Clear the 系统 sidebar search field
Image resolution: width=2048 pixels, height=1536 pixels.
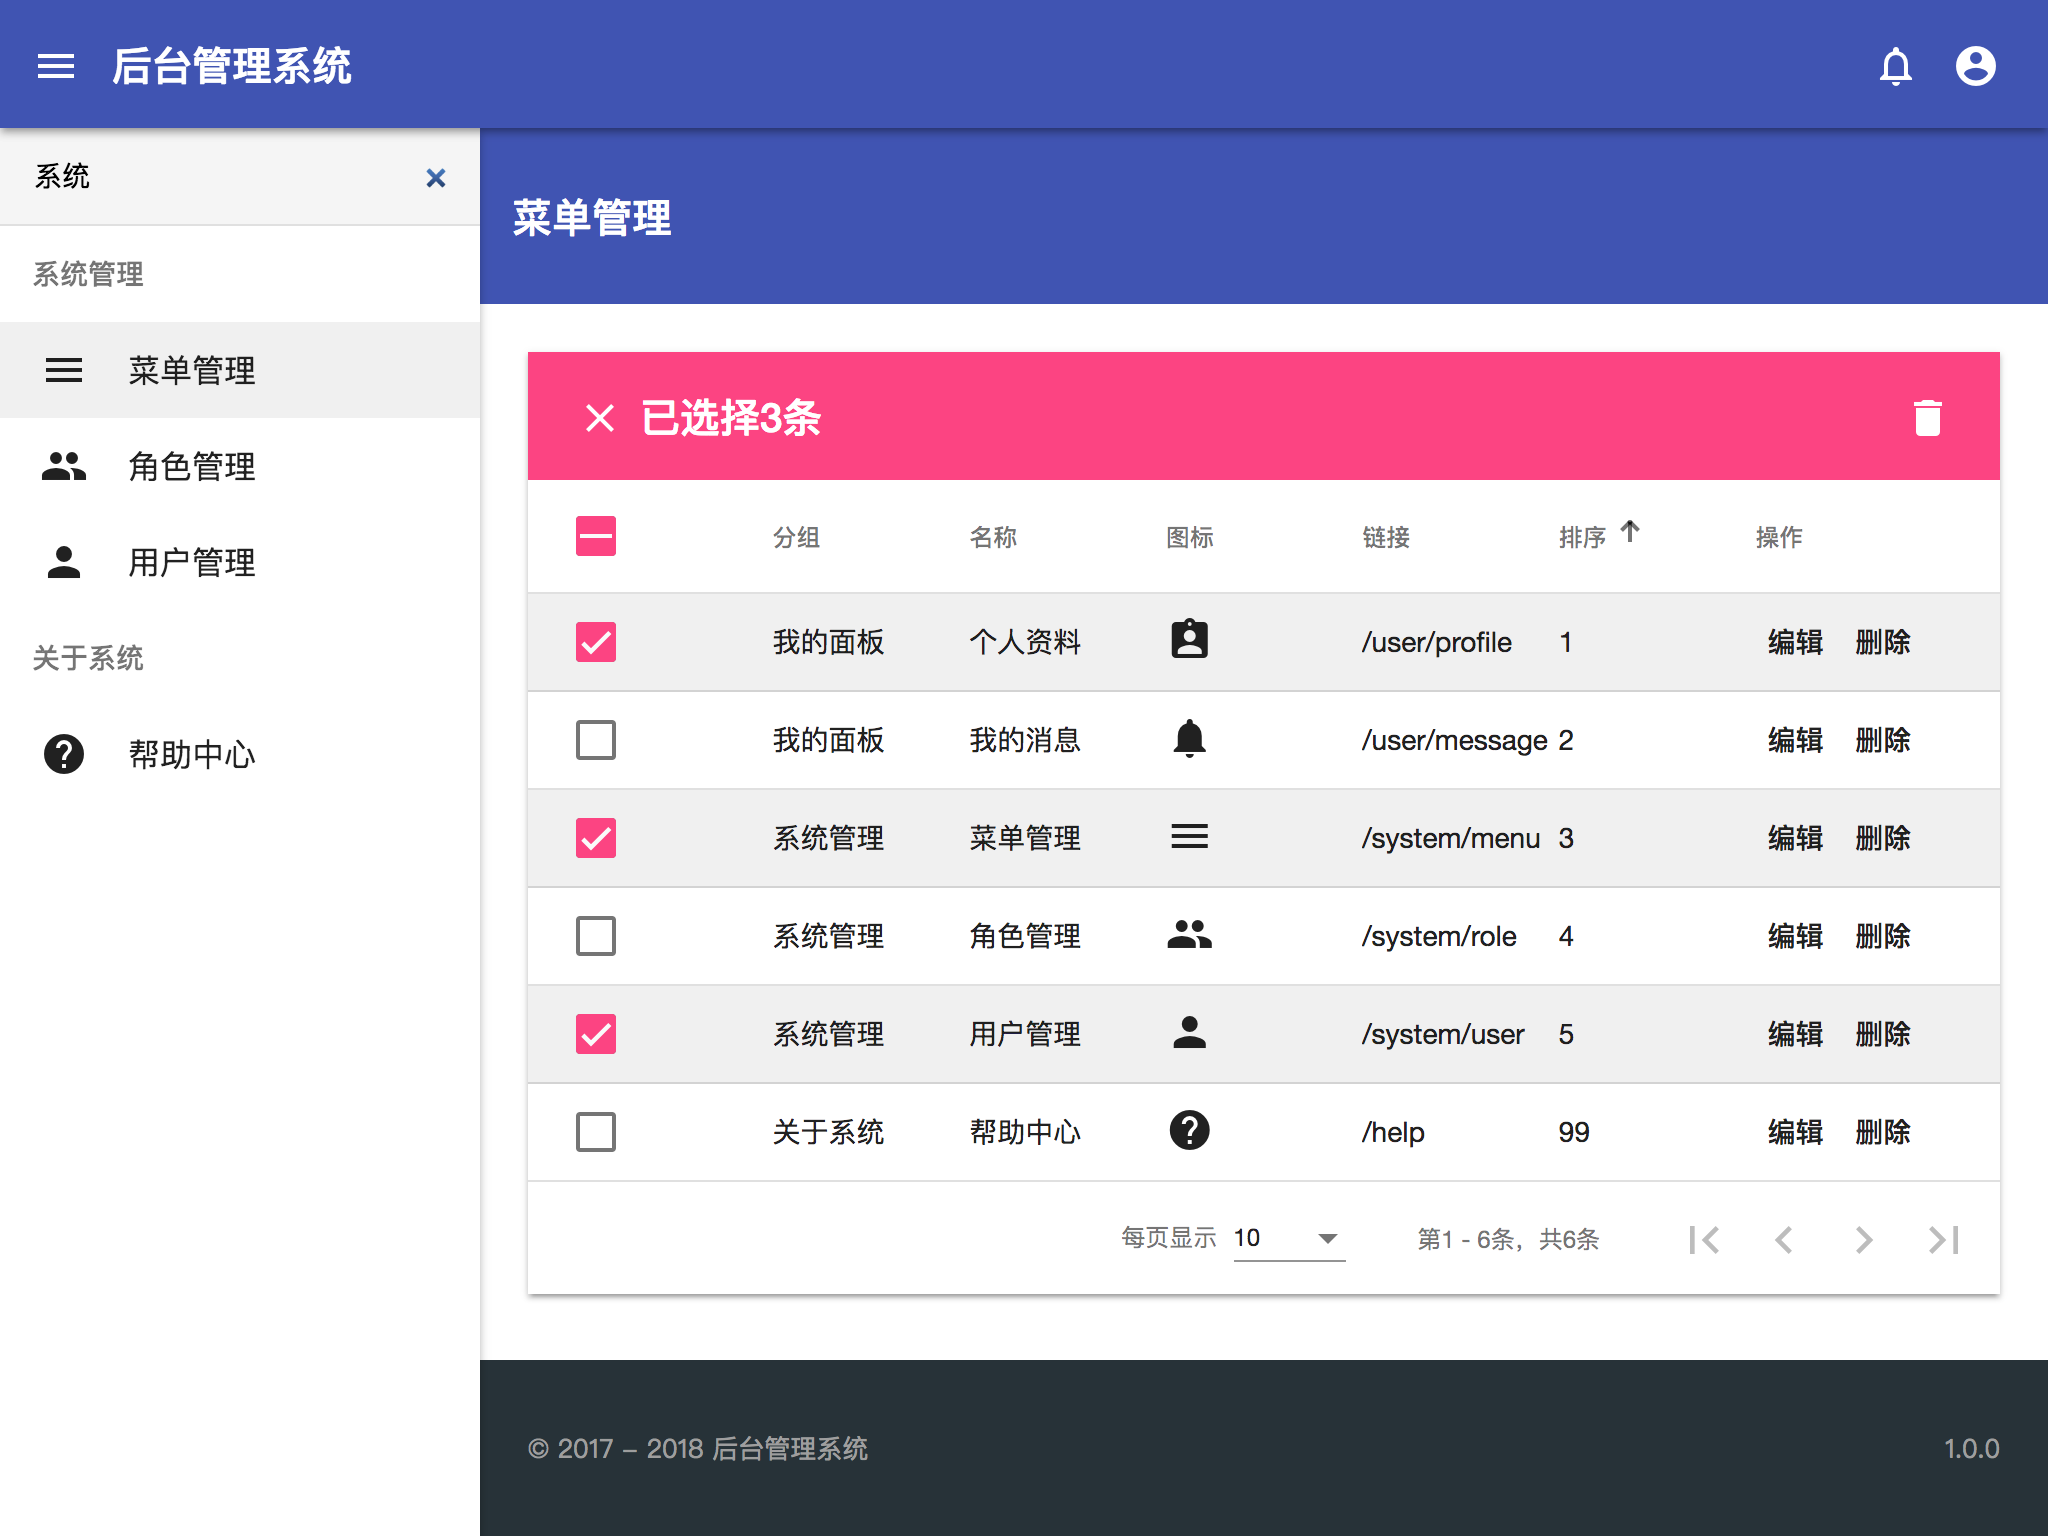436,178
